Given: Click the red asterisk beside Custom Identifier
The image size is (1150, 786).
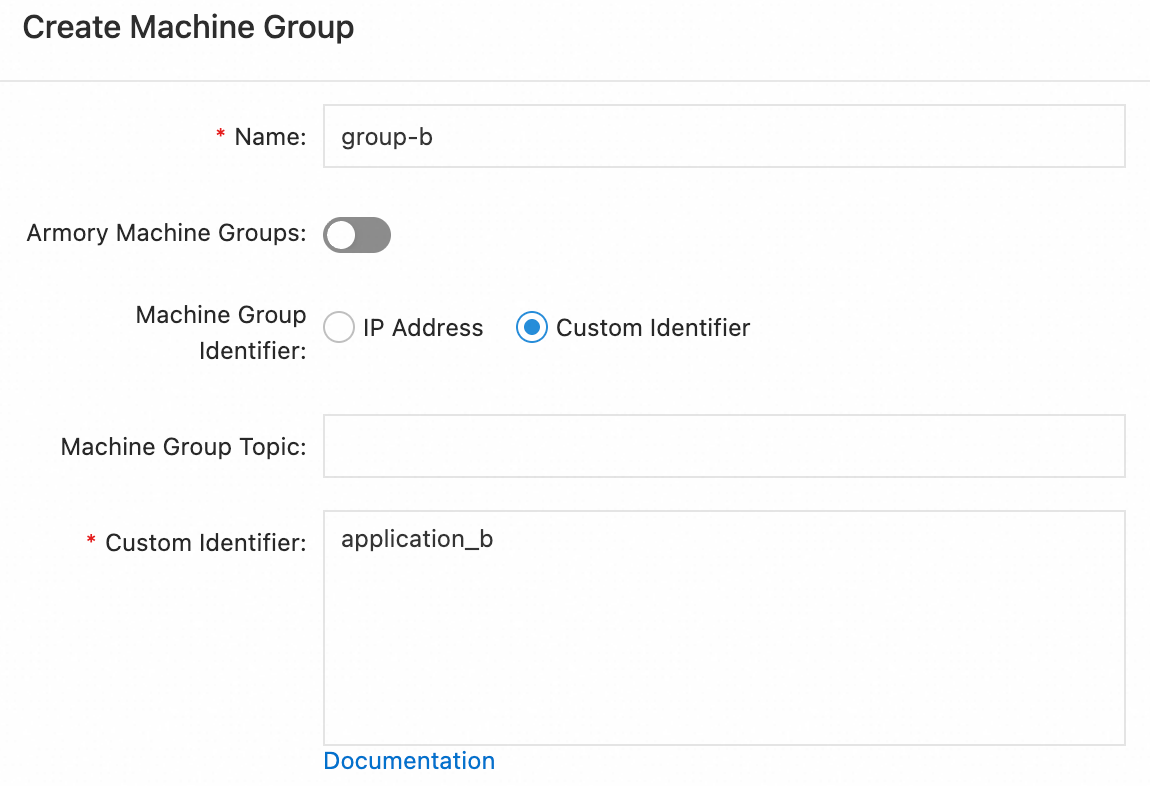Looking at the screenshot, I should pos(91,542).
